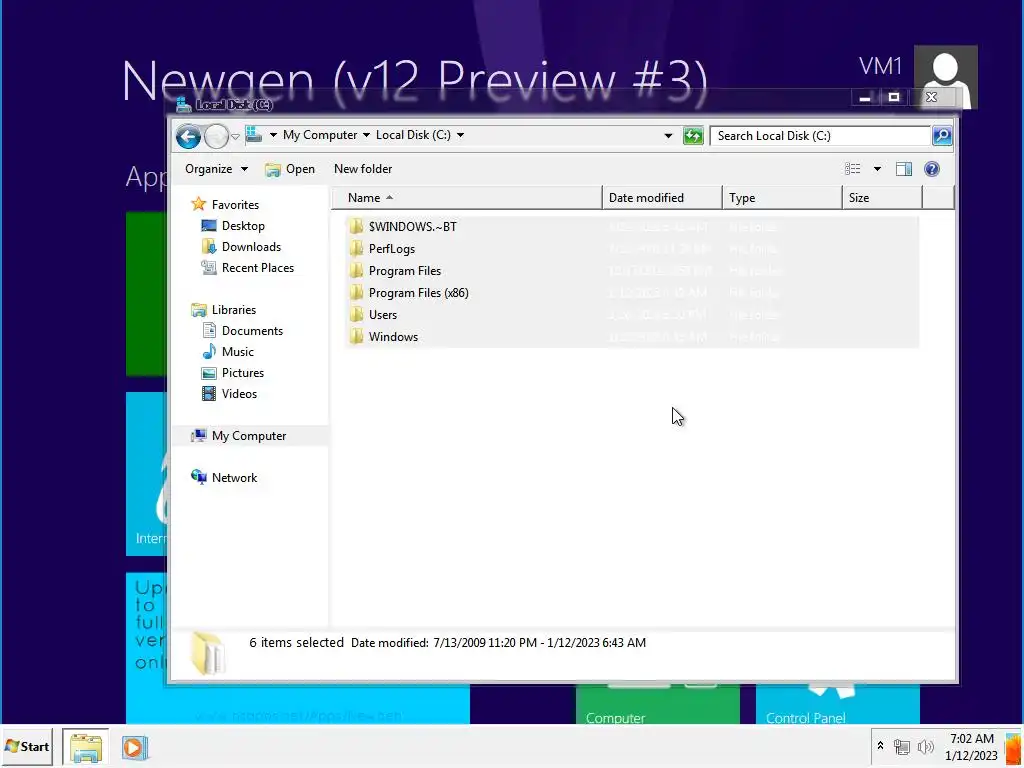Open the Pictures library

click(242, 373)
